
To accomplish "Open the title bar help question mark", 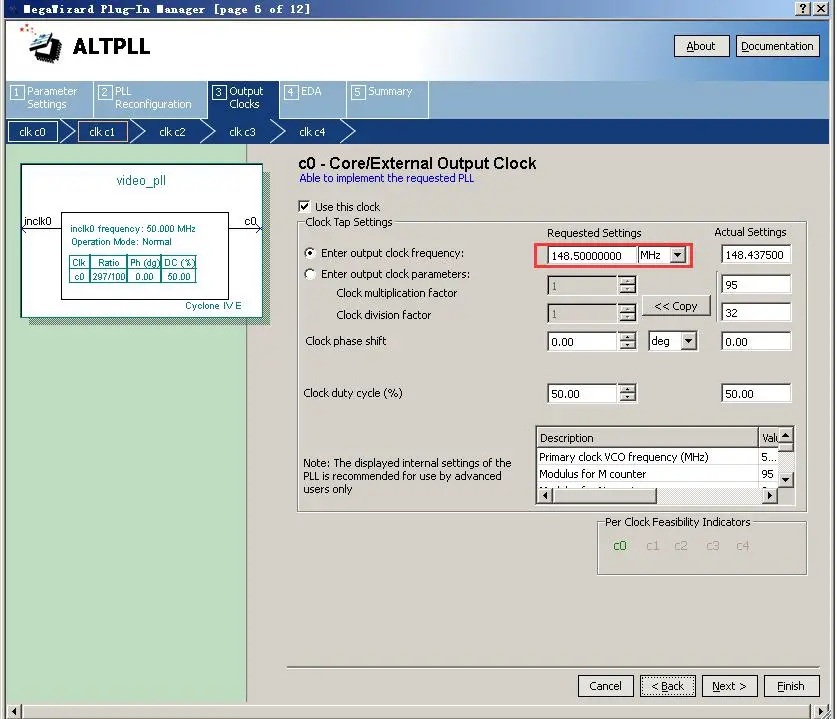I will point(803,9).
